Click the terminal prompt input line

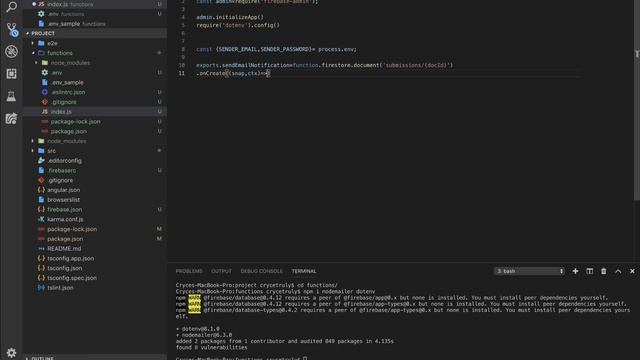tap(241, 358)
